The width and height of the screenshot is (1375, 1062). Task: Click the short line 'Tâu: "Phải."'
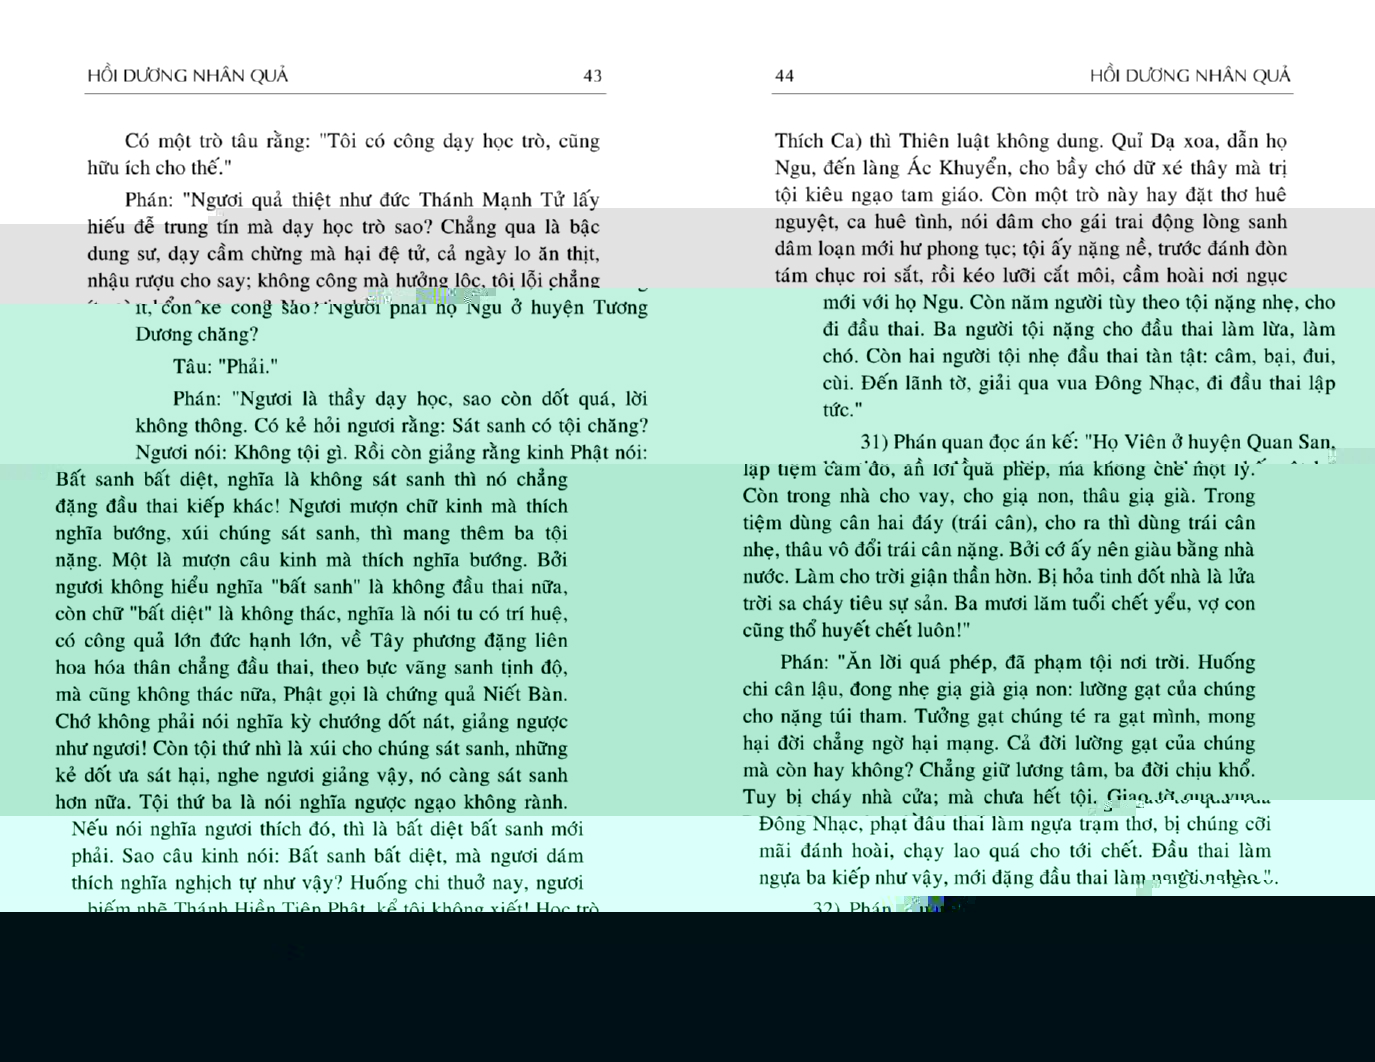coord(225,367)
